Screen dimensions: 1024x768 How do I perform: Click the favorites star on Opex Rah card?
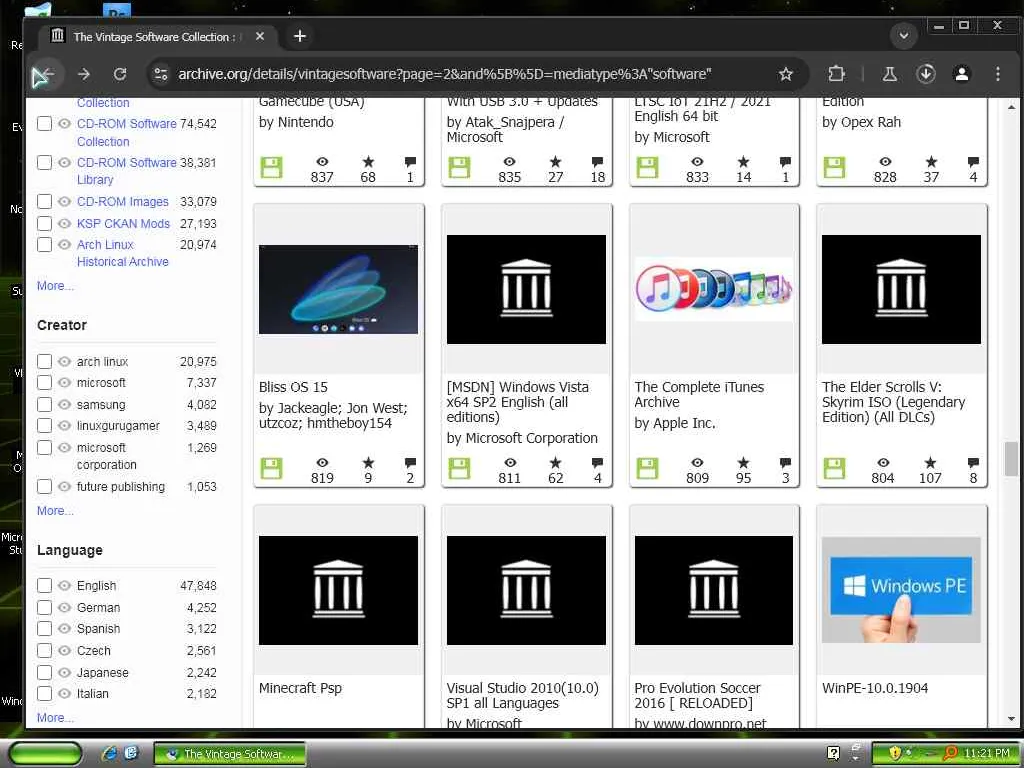click(931, 162)
